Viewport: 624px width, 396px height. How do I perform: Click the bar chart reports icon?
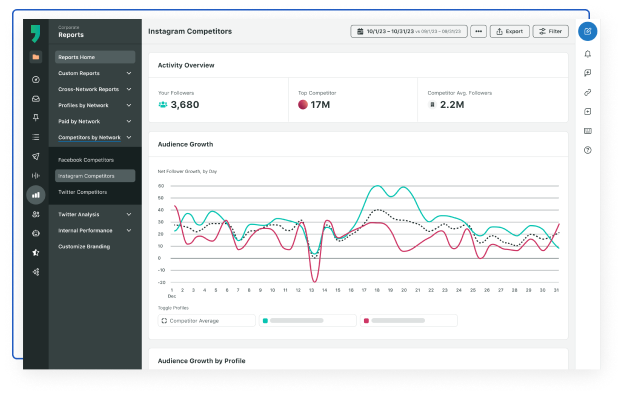click(36, 195)
